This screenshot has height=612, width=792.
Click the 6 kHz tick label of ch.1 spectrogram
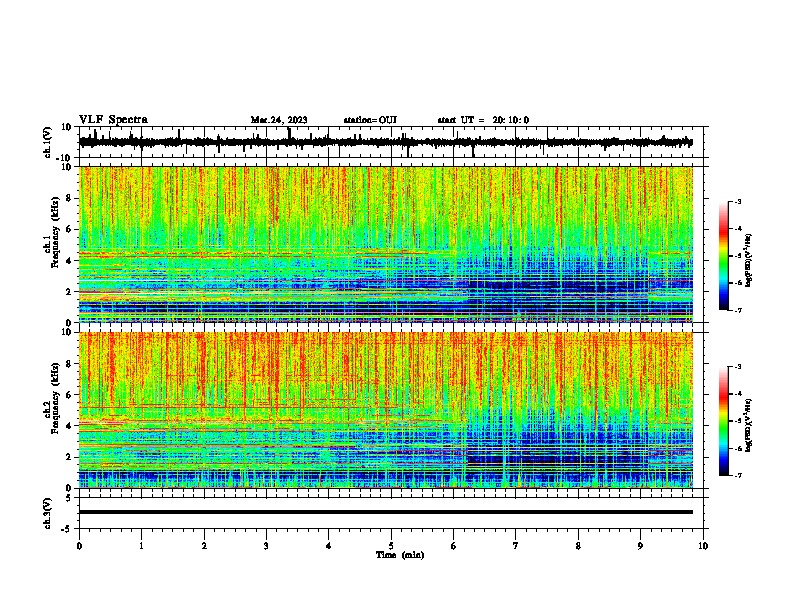click(x=69, y=229)
